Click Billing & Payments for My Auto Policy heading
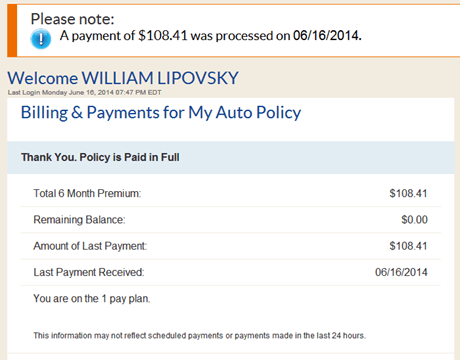 click(161, 113)
